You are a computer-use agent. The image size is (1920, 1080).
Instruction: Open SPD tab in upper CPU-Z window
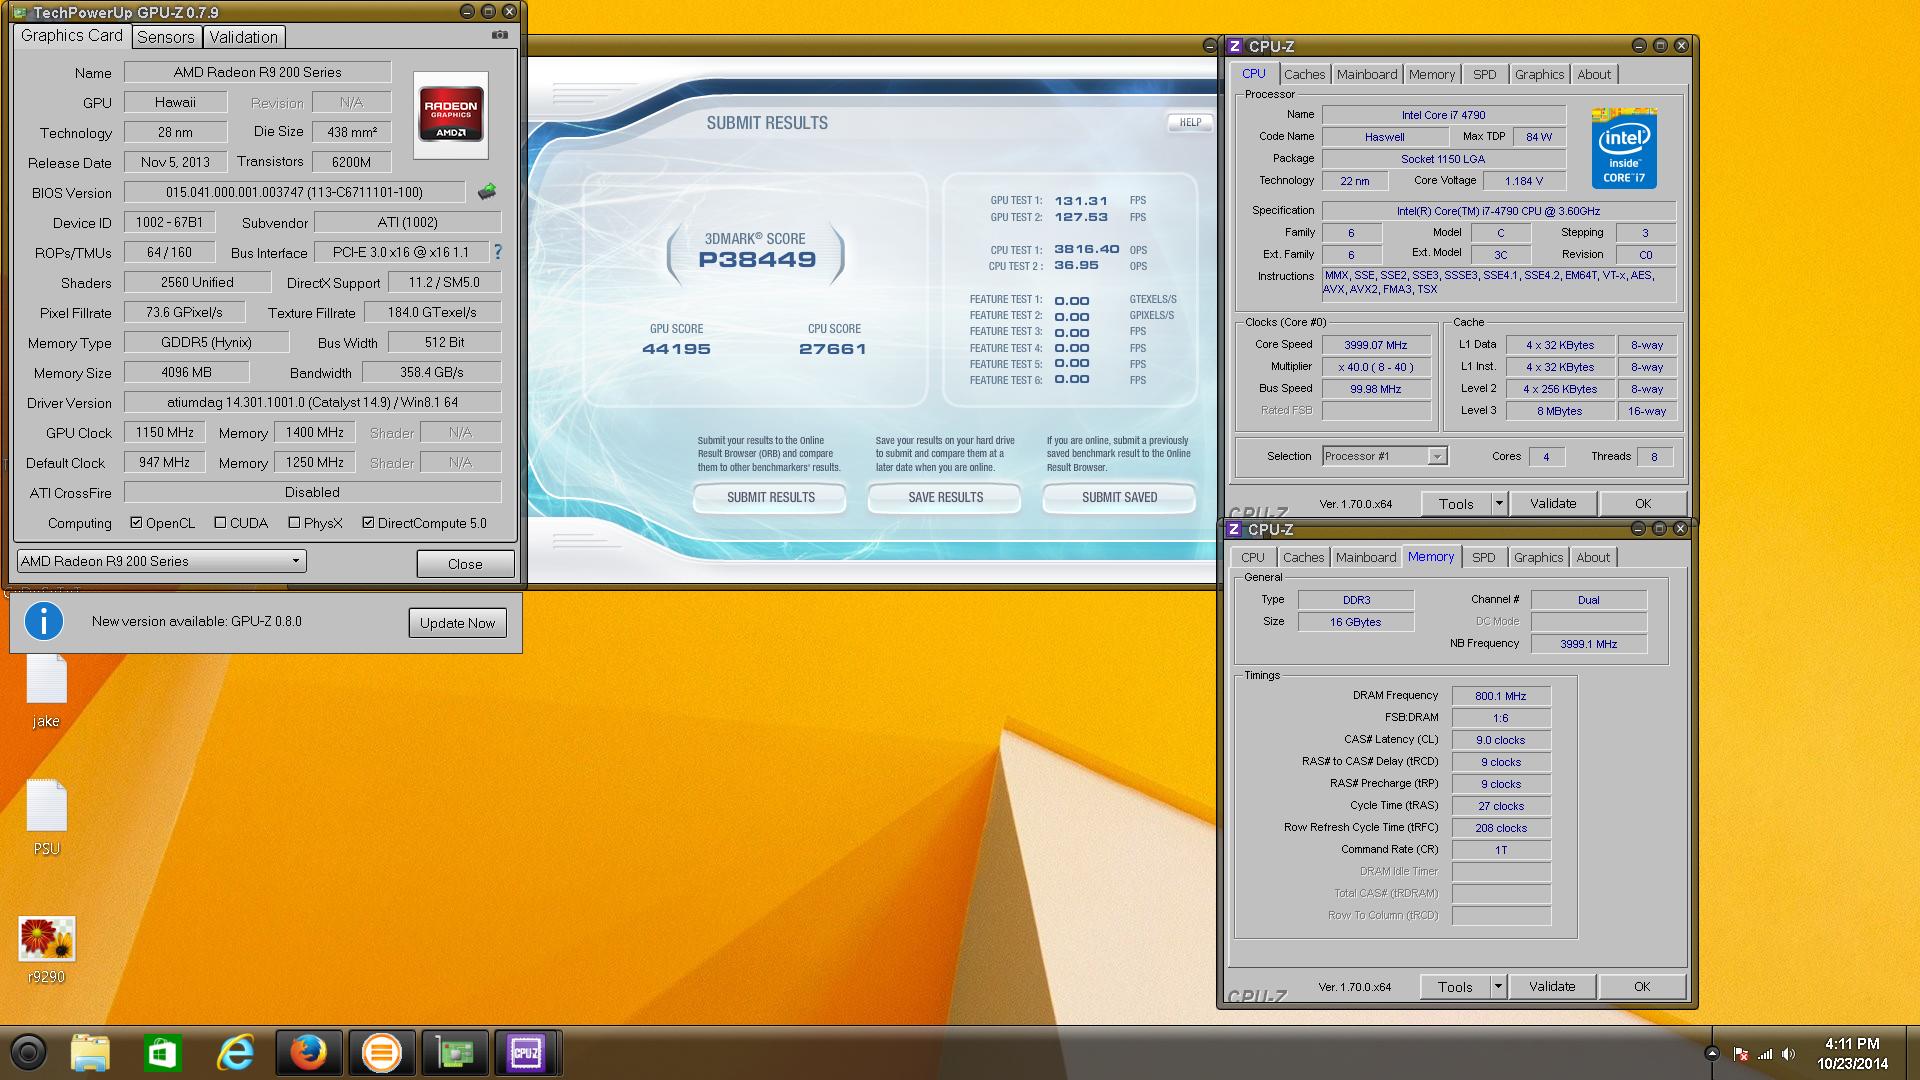point(1485,74)
